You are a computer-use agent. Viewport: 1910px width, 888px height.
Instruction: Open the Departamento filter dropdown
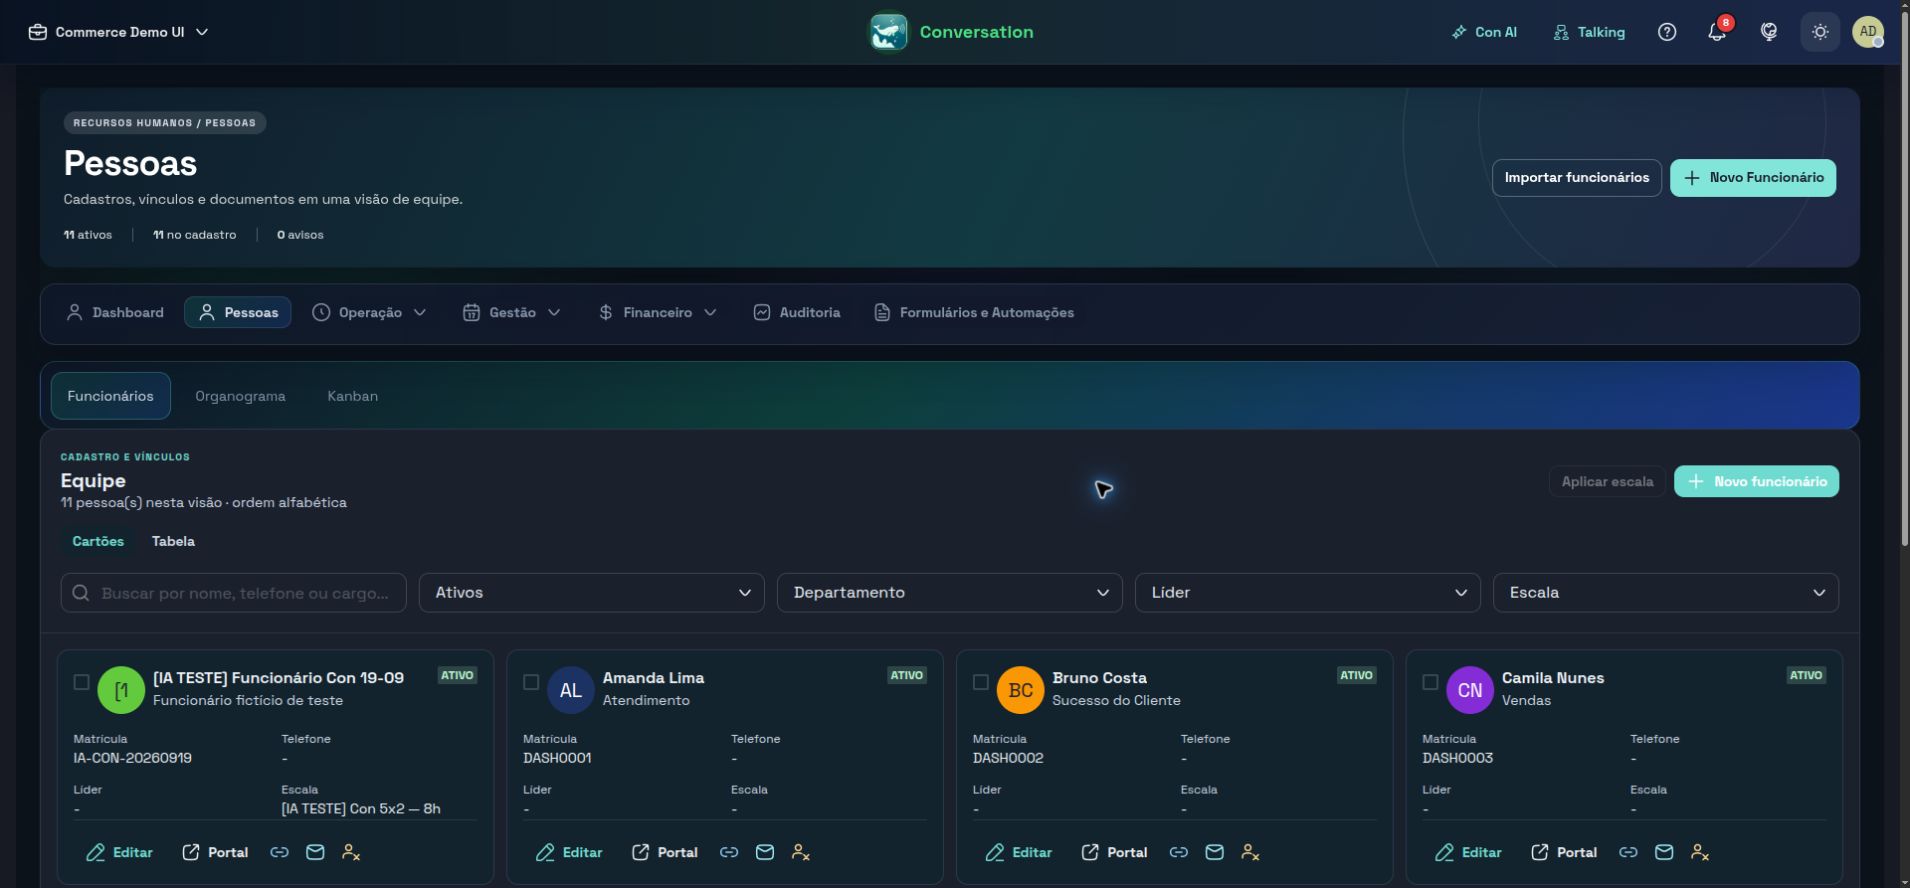[x=949, y=592]
